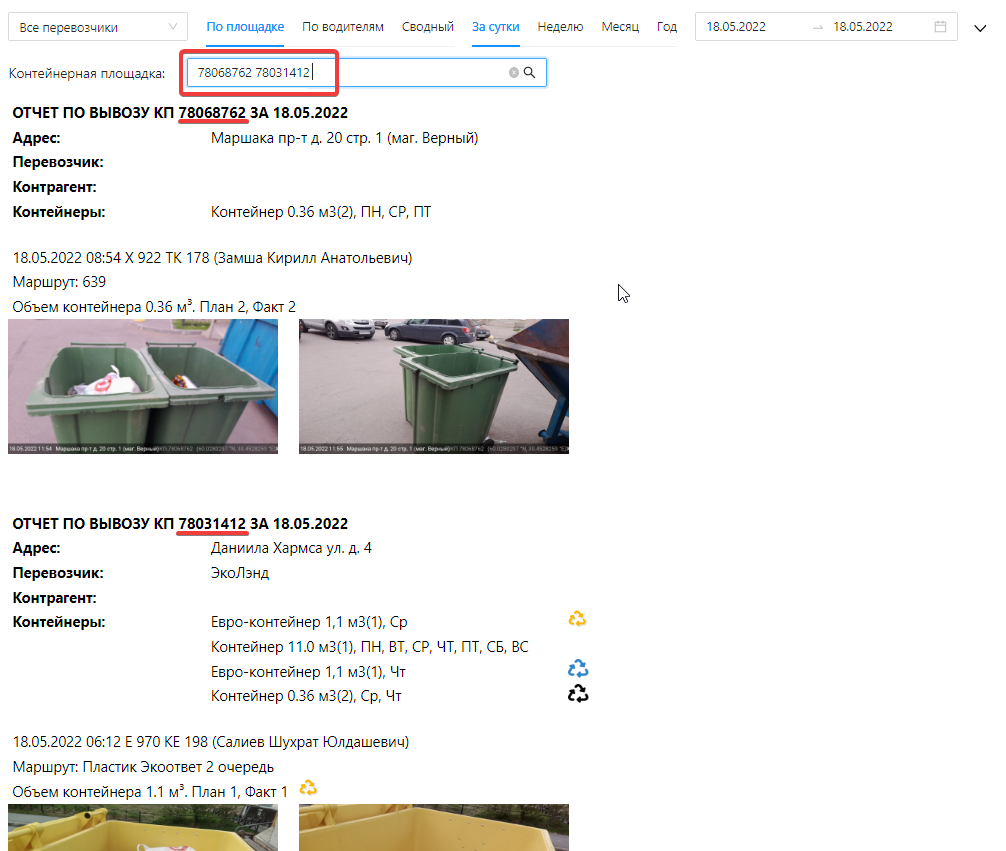This screenshot has height=851, width=1006.
Task: Open the calendar date picker icon
Action: point(940,27)
